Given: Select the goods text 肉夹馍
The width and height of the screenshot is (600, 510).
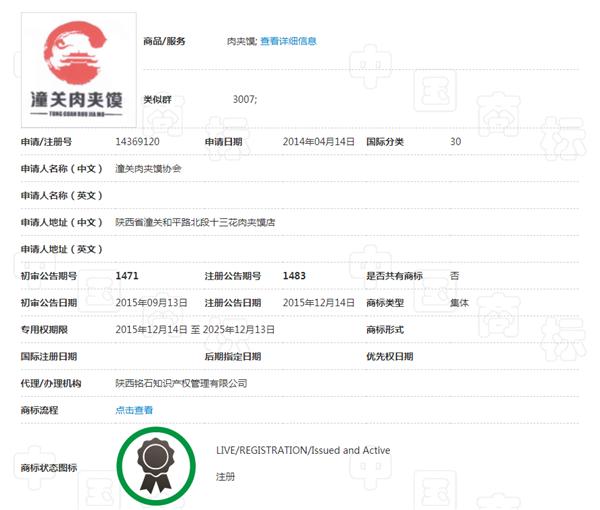Looking at the screenshot, I should tap(242, 41).
